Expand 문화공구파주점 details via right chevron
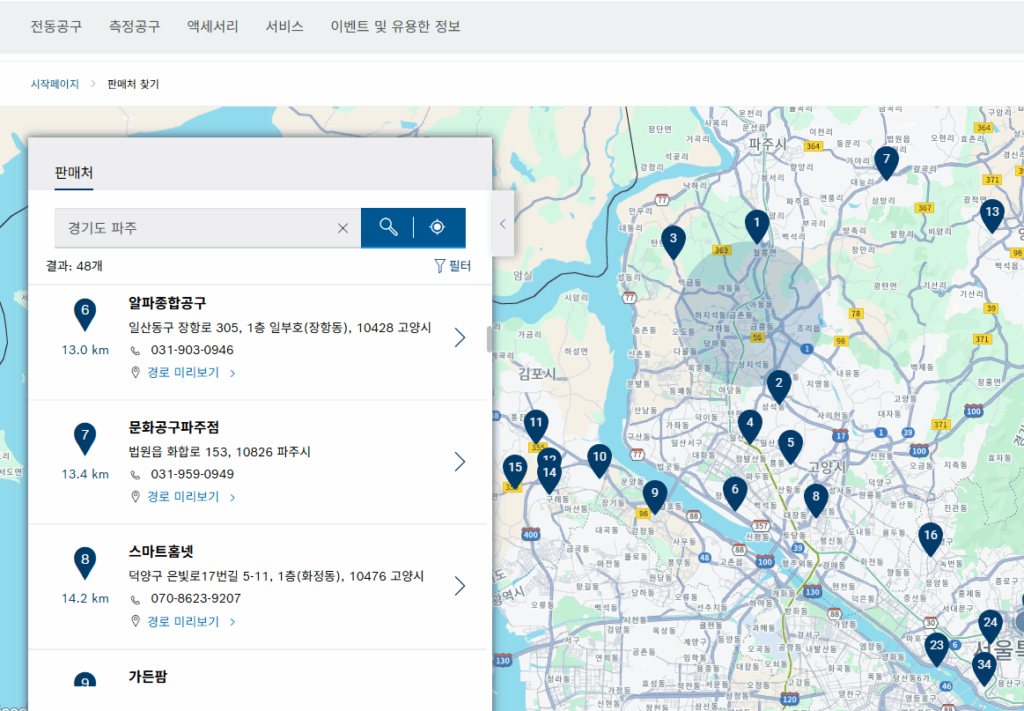Viewport: 1024px width, 711px height. point(460,462)
